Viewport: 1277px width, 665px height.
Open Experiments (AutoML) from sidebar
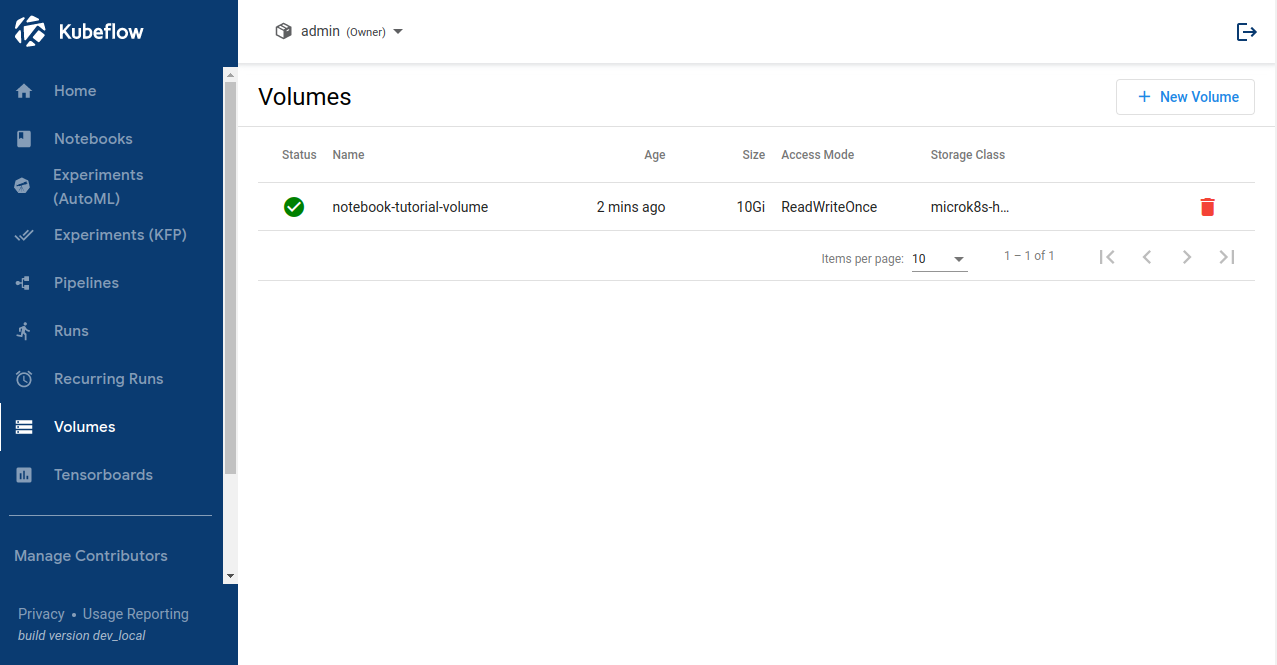(x=98, y=187)
